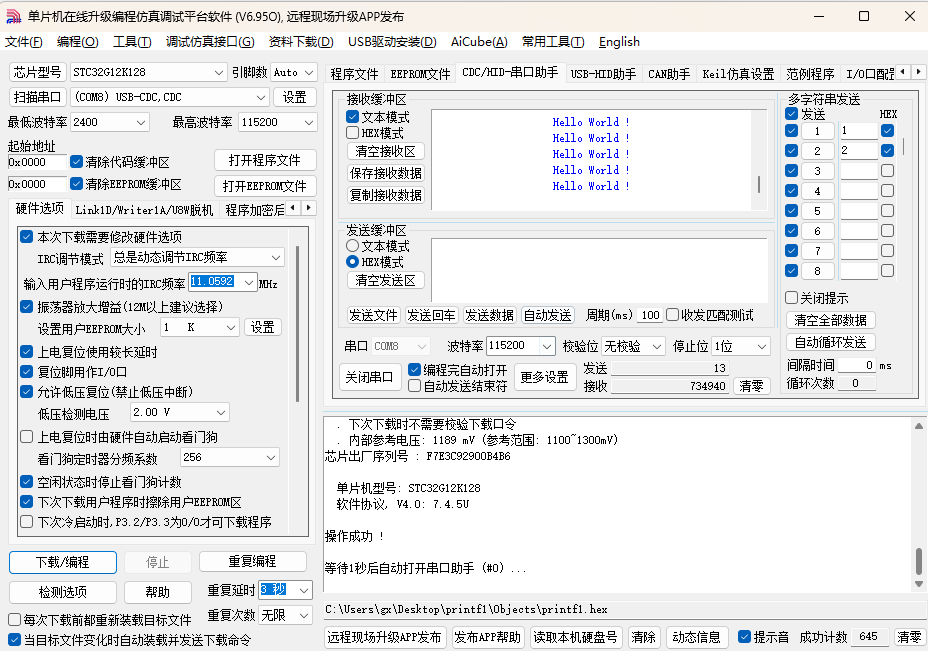Click the 清空接收区 button
The height and width of the screenshot is (651, 928).
pos(385,152)
